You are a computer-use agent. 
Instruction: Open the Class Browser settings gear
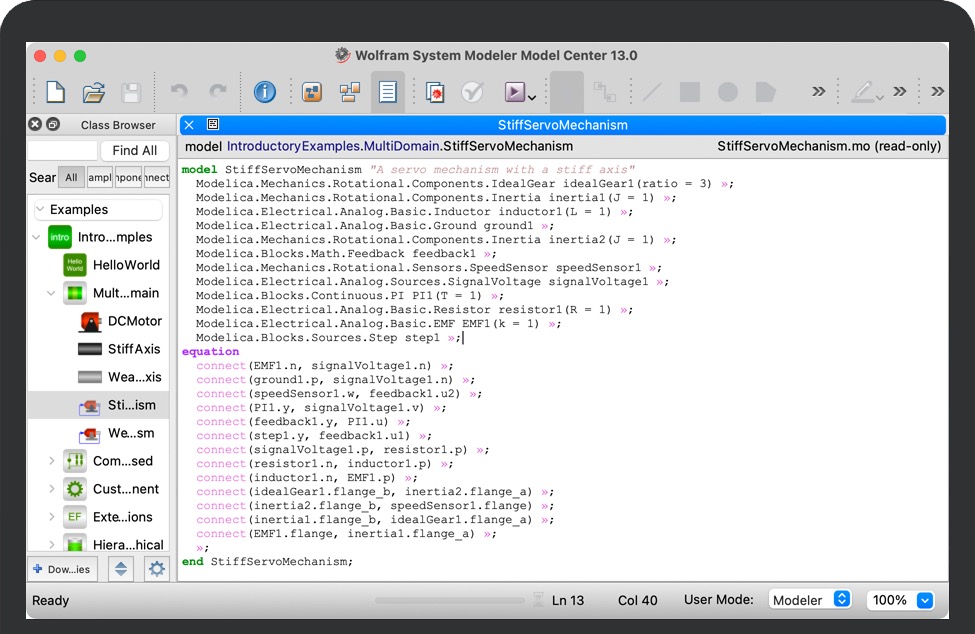click(156, 569)
